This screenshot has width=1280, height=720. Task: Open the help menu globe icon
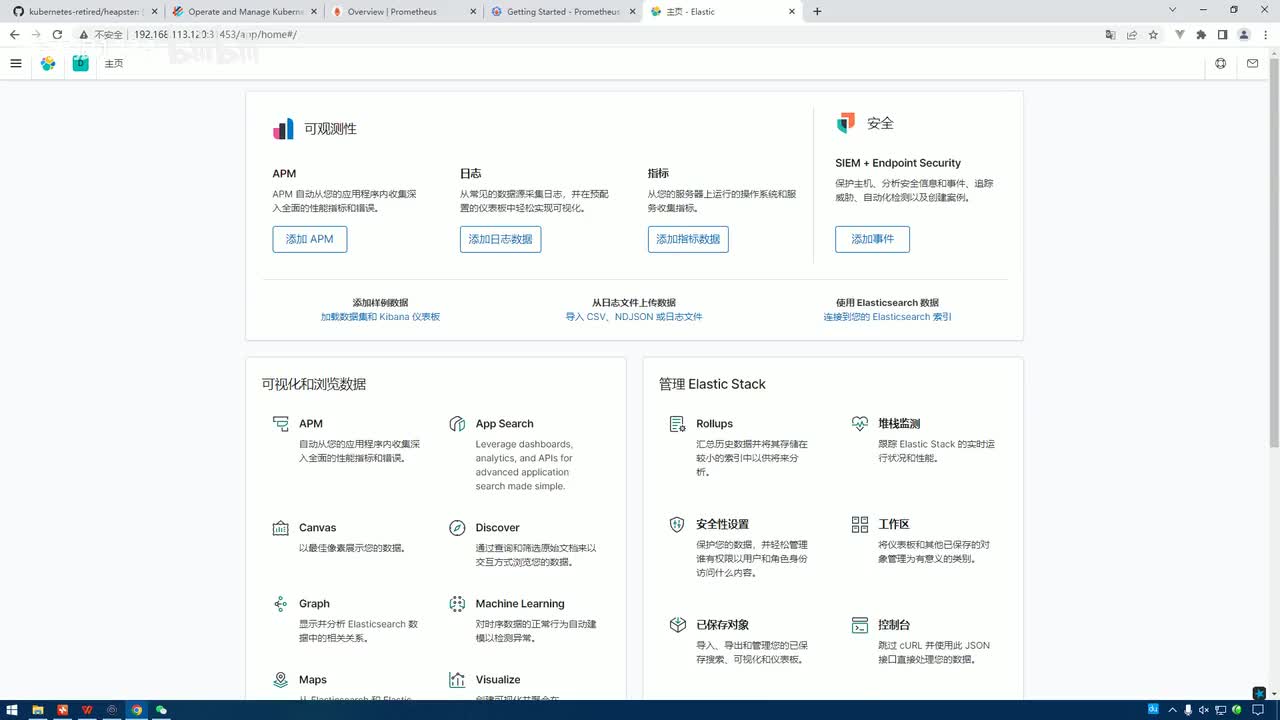(1220, 63)
